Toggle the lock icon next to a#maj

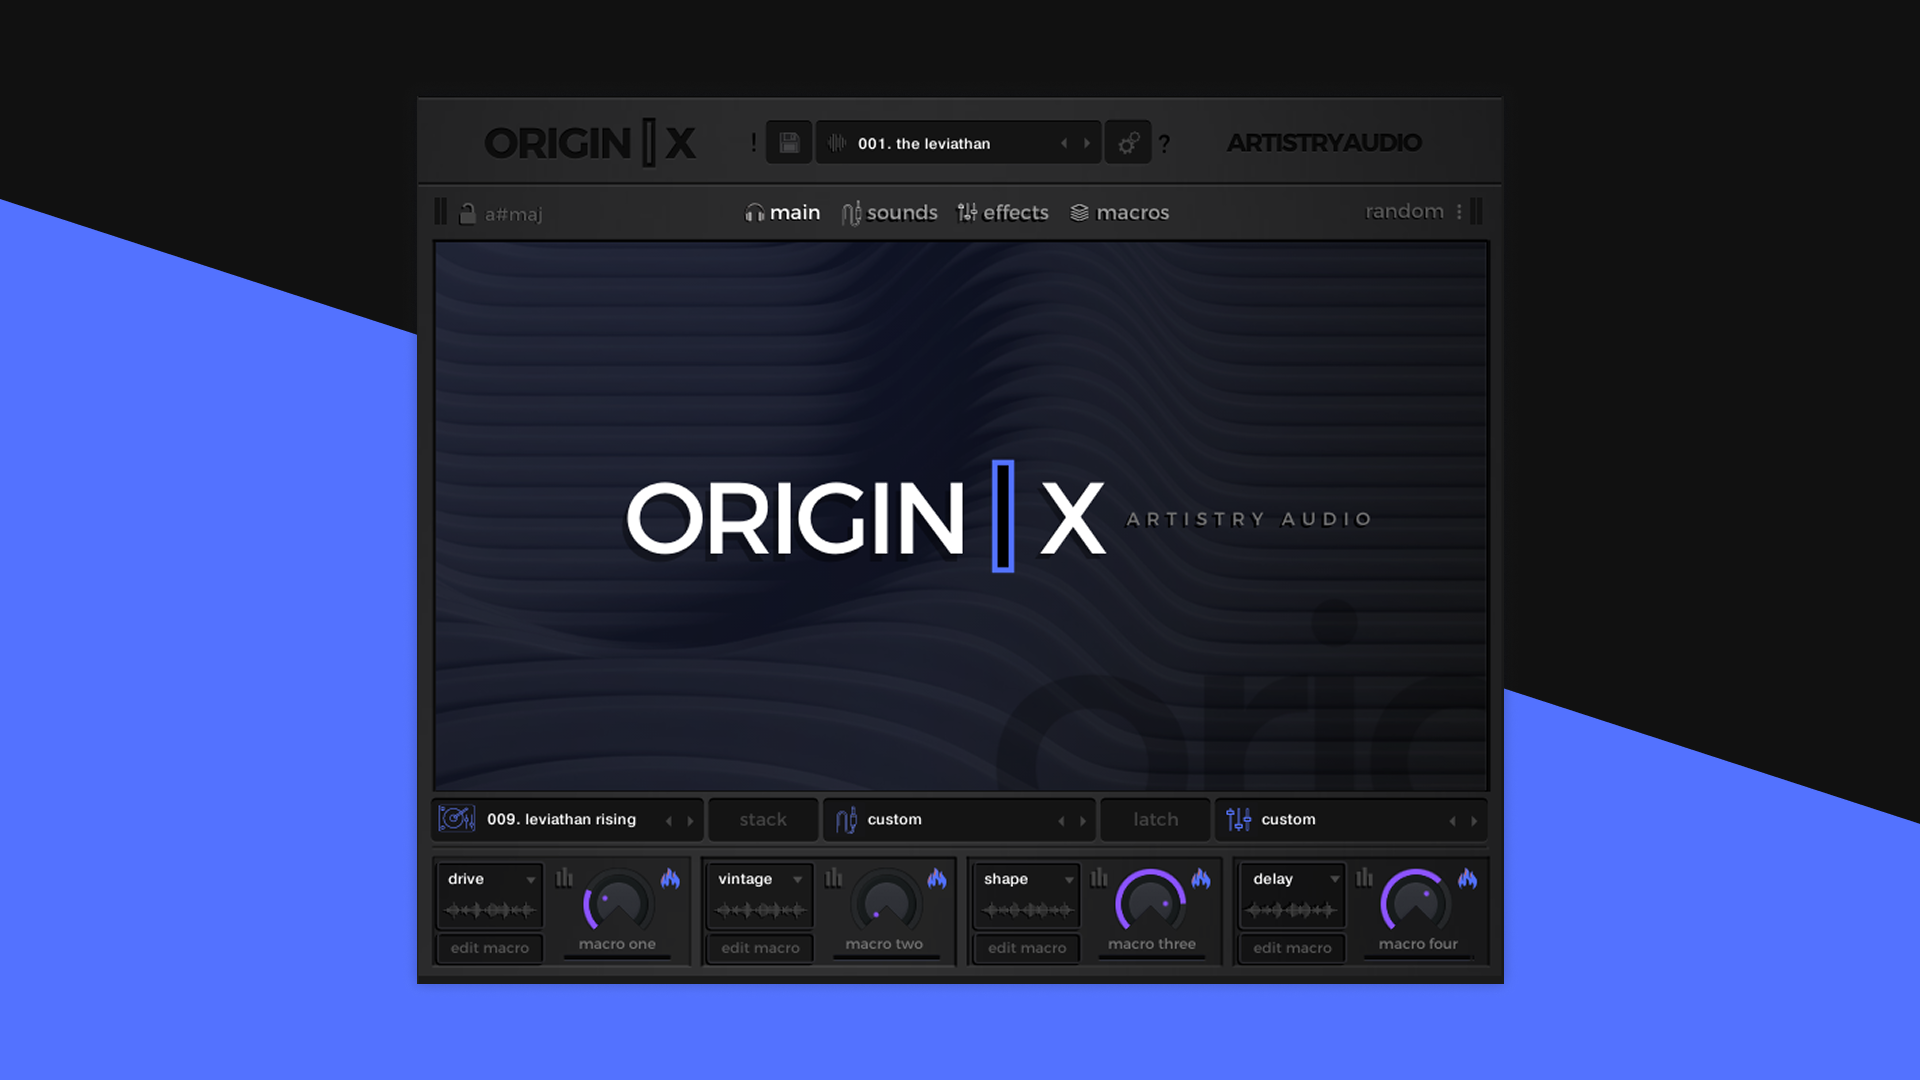coord(466,212)
